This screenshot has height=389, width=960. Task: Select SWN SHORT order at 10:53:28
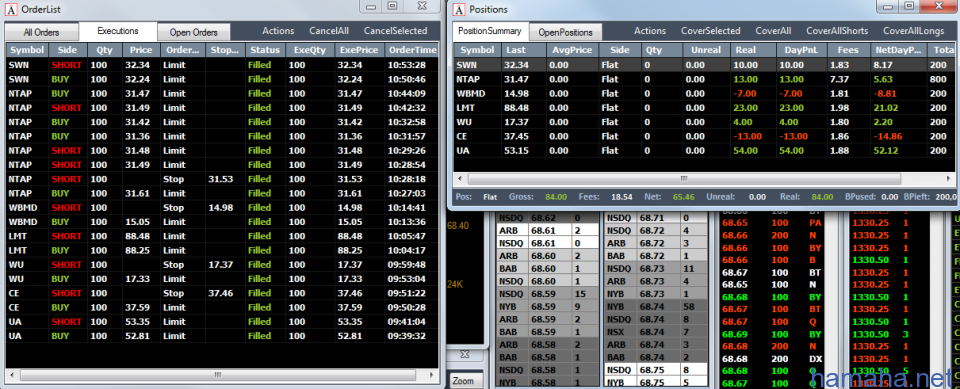pyautogui.click(x=222, y=64)
